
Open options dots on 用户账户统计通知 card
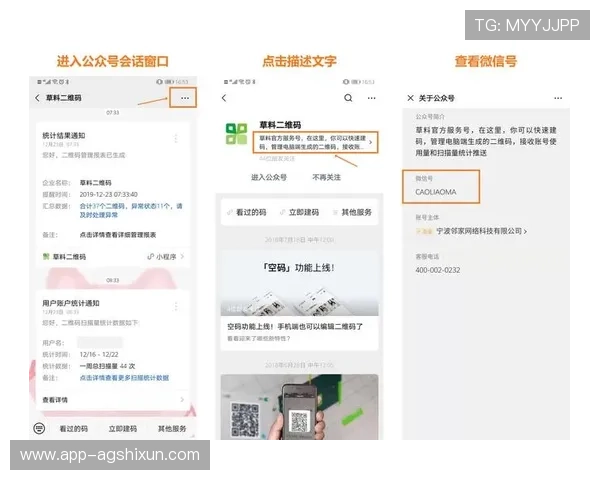pyautogui.click(x=176, y=306)
